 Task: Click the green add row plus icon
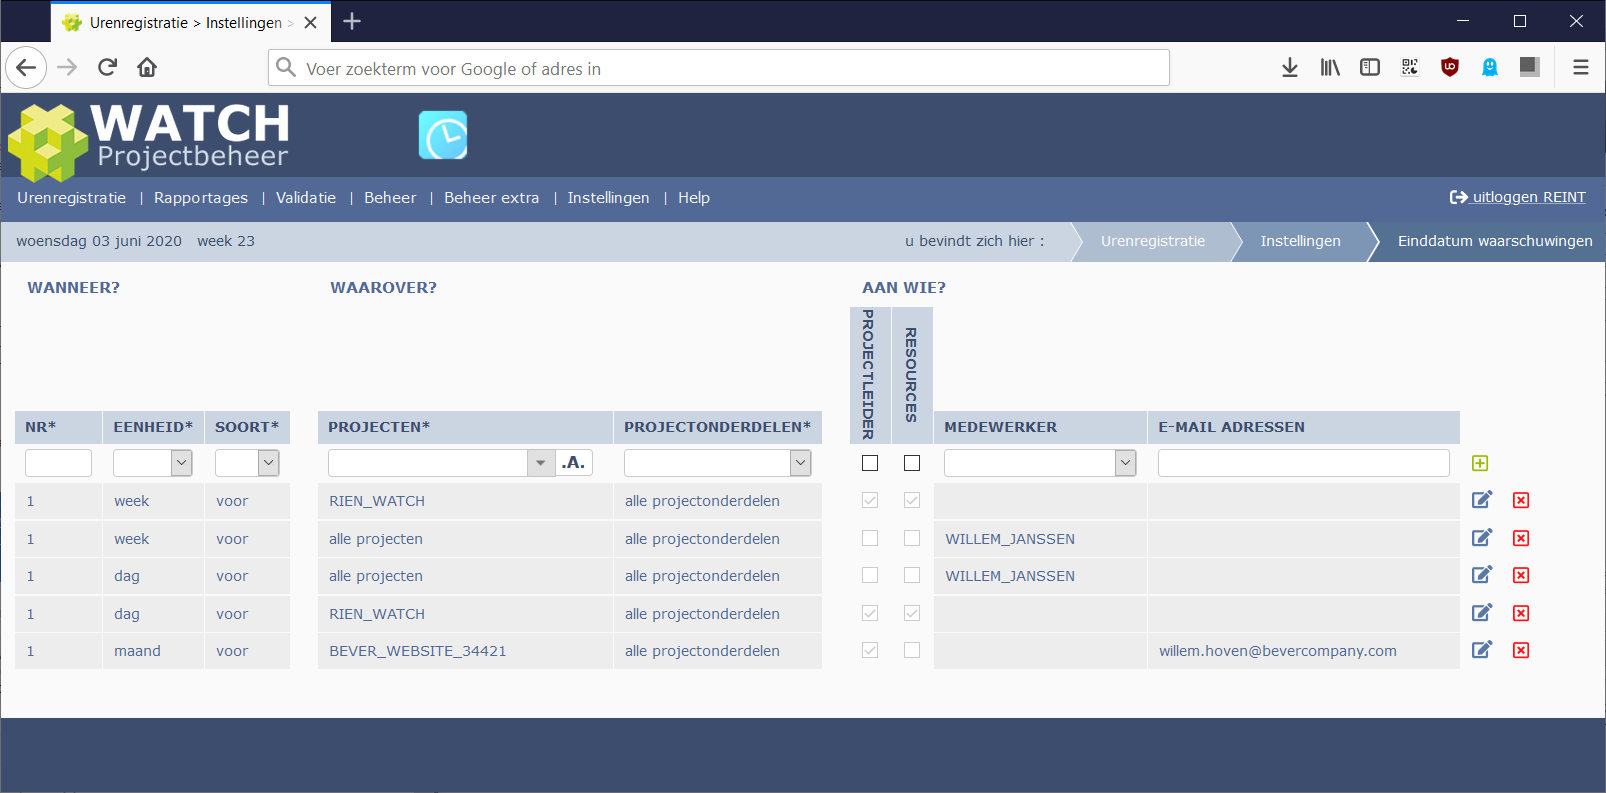(1480, 463)
